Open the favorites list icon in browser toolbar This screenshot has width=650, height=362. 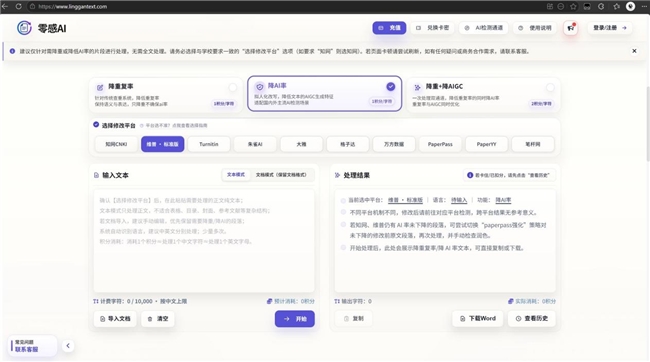tap(616, 6)
